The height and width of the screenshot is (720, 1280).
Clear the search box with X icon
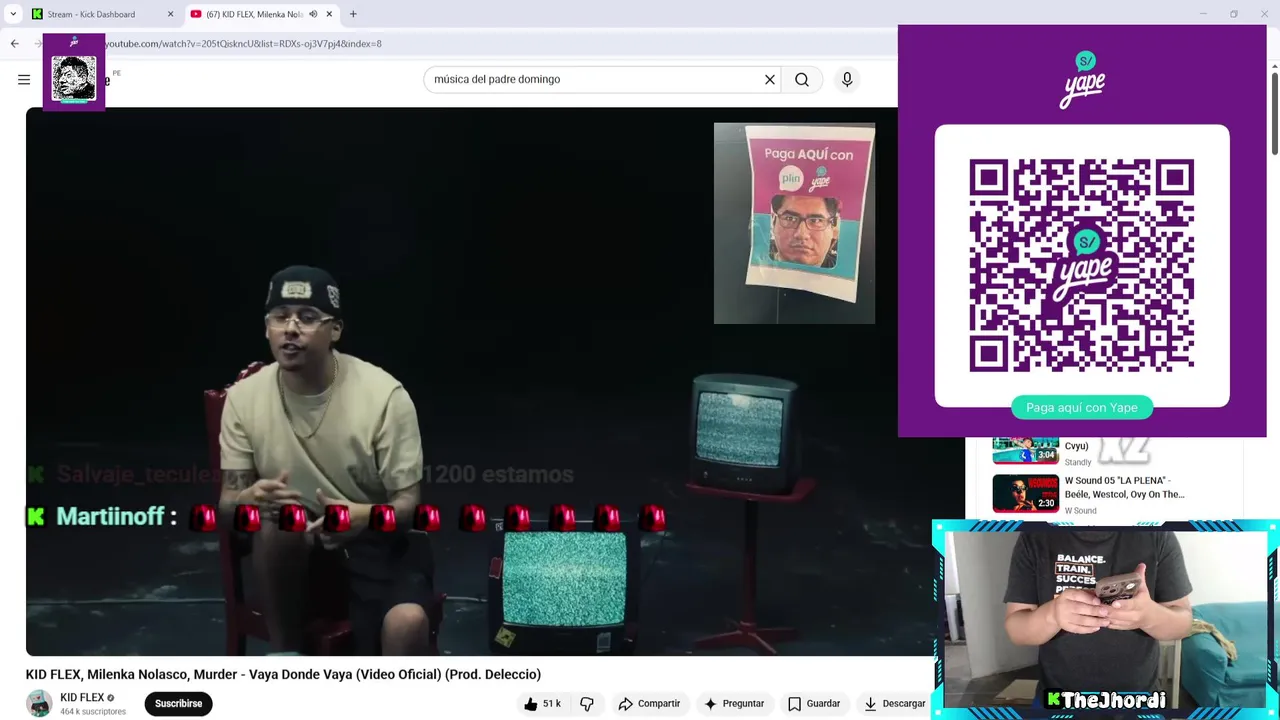click(x=770, y=80)
